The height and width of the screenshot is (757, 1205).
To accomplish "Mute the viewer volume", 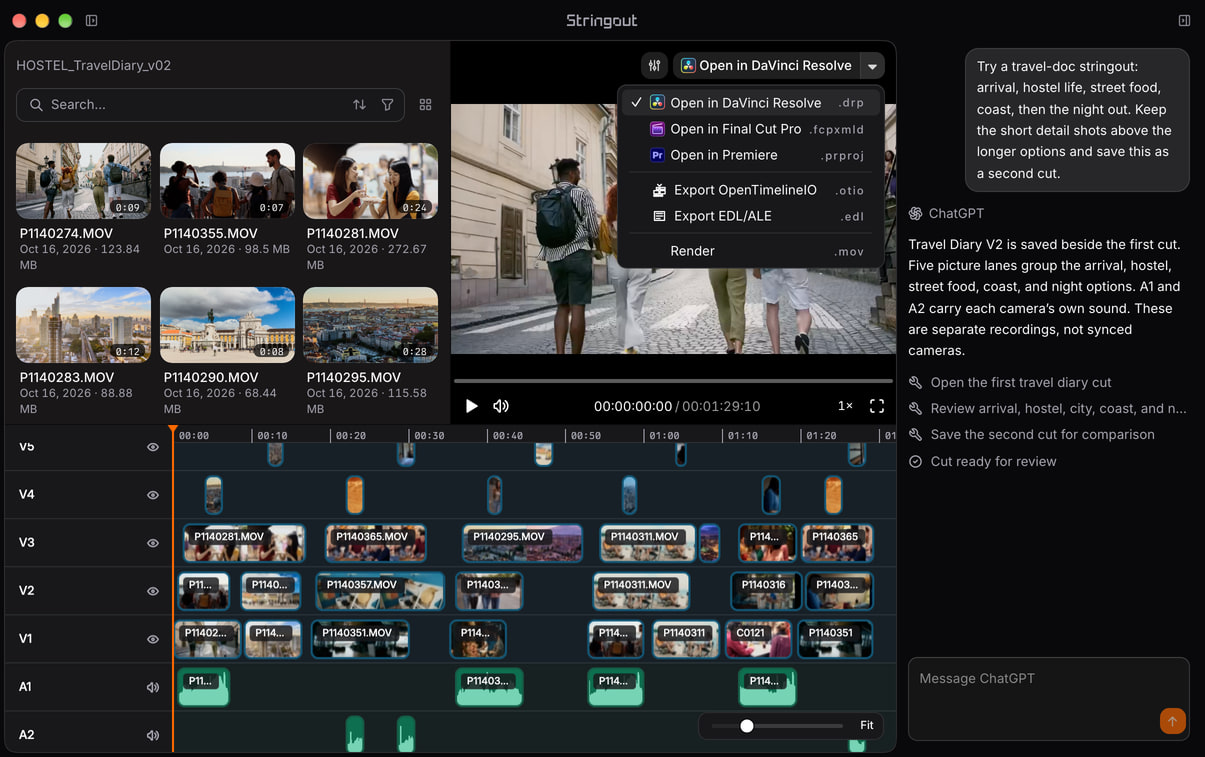I will 501,406.
